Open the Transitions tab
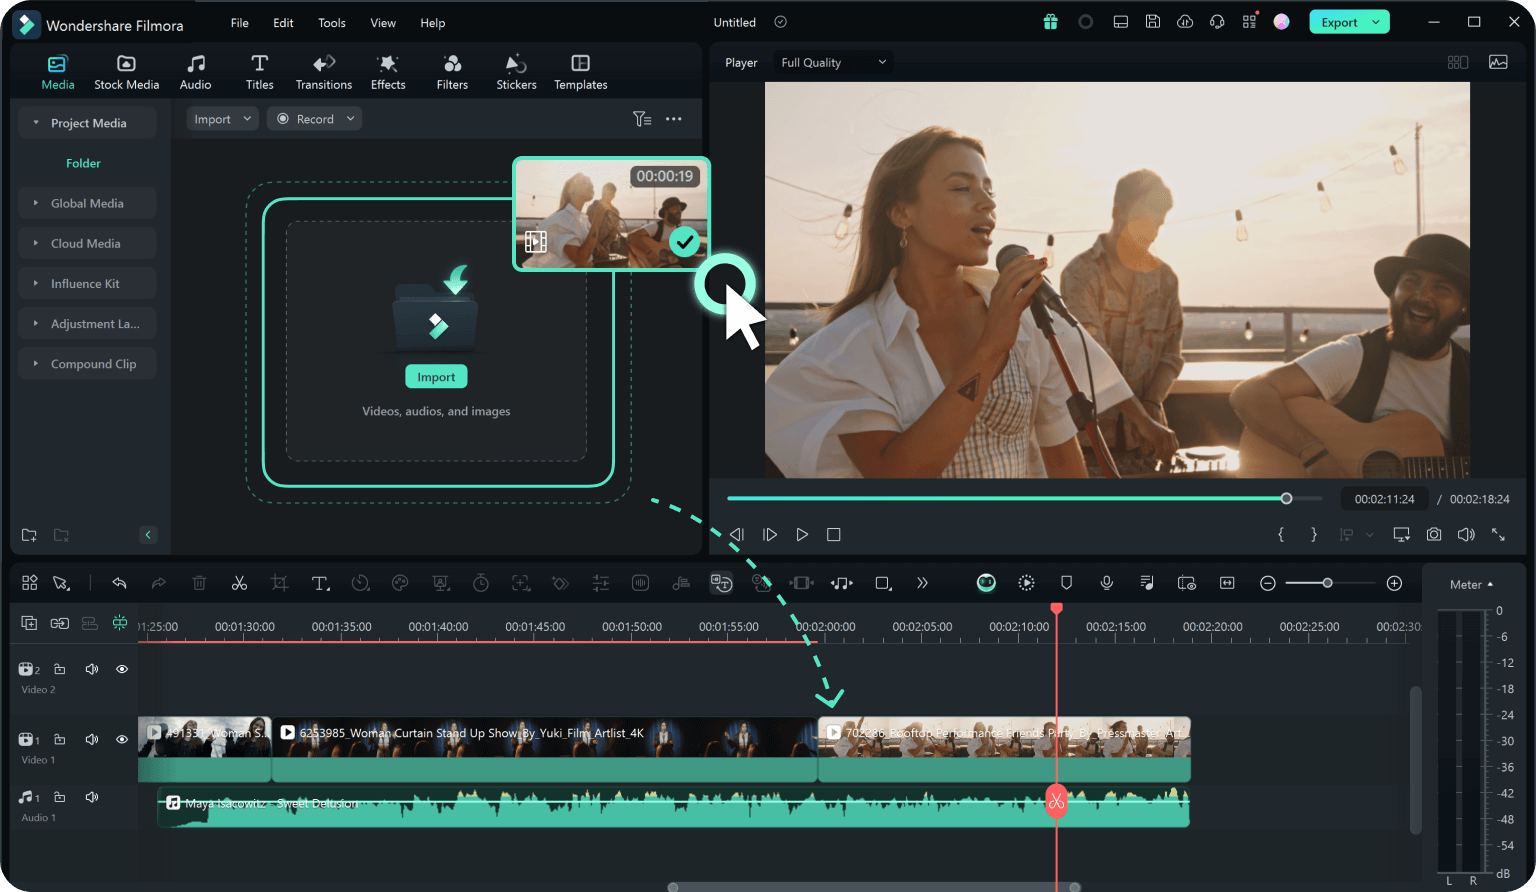The width and height of the screenshot is (1536, 892). point(324,73)
